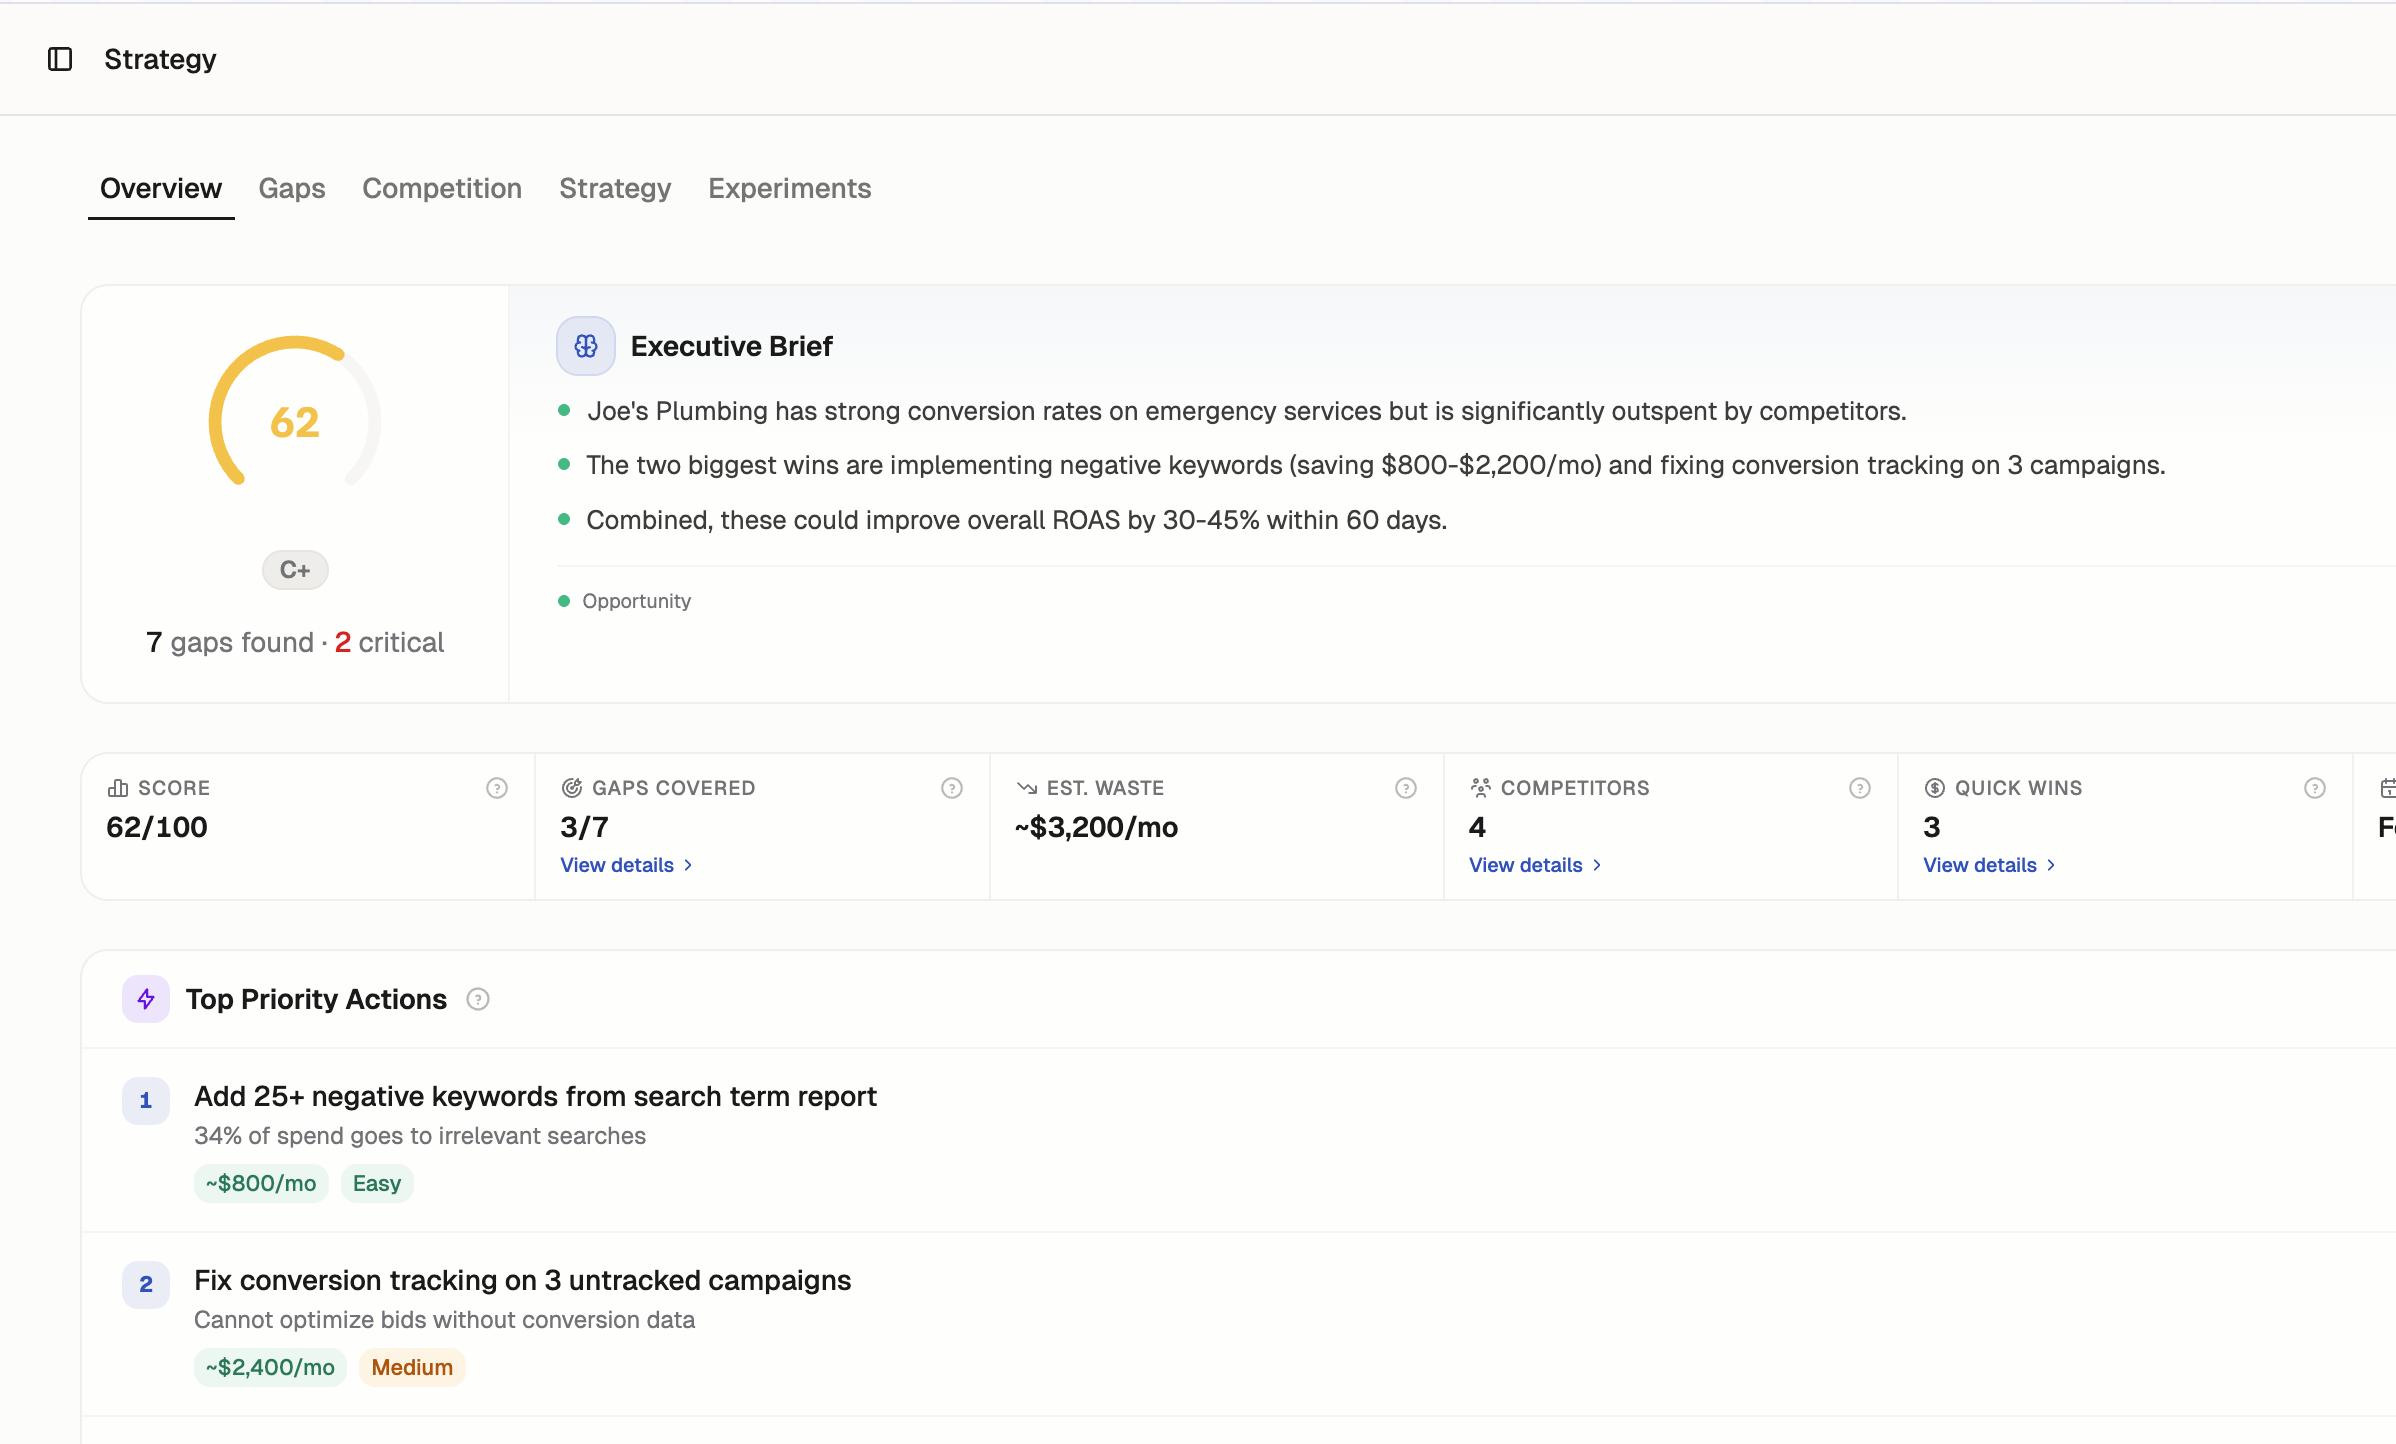Click the target icon on GAPS COVERED card

[572, 787]
